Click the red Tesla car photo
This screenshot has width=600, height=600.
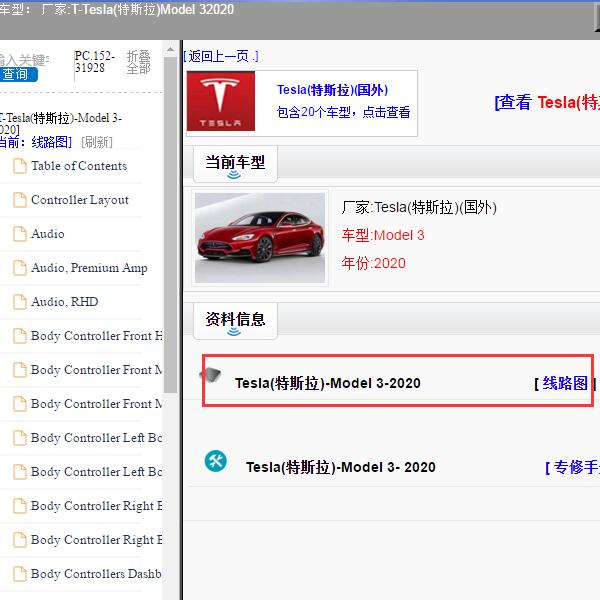click(x=260, y=238)
